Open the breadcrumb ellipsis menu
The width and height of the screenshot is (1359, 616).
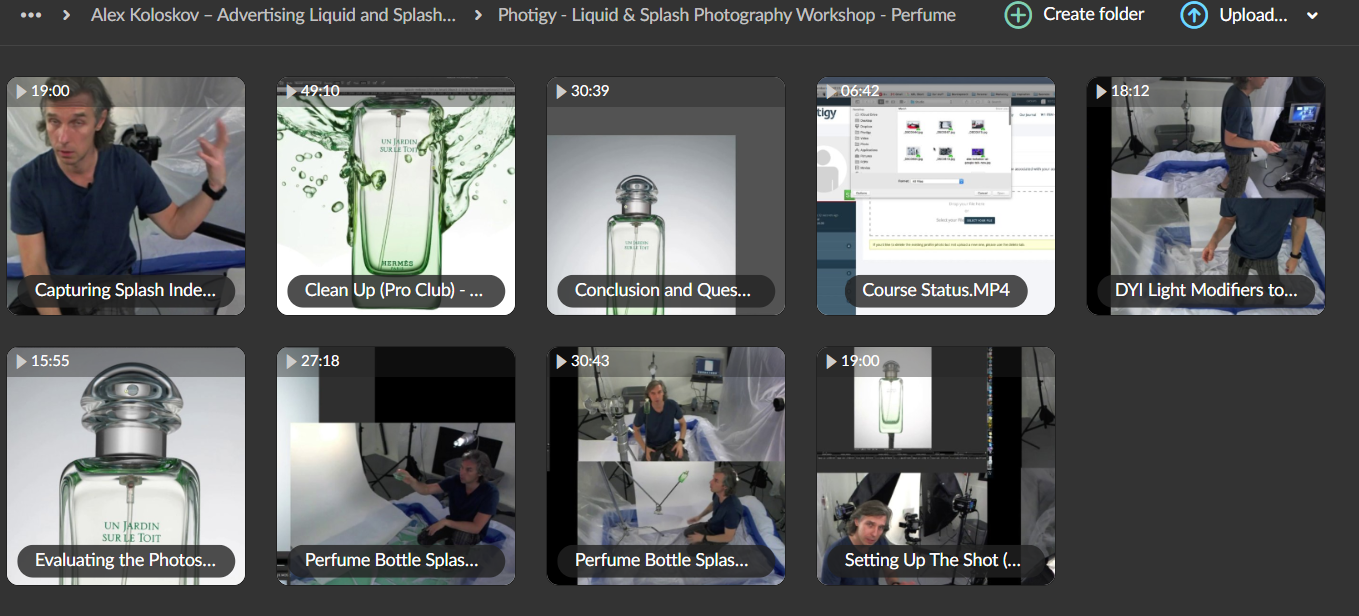coord(30,15)
